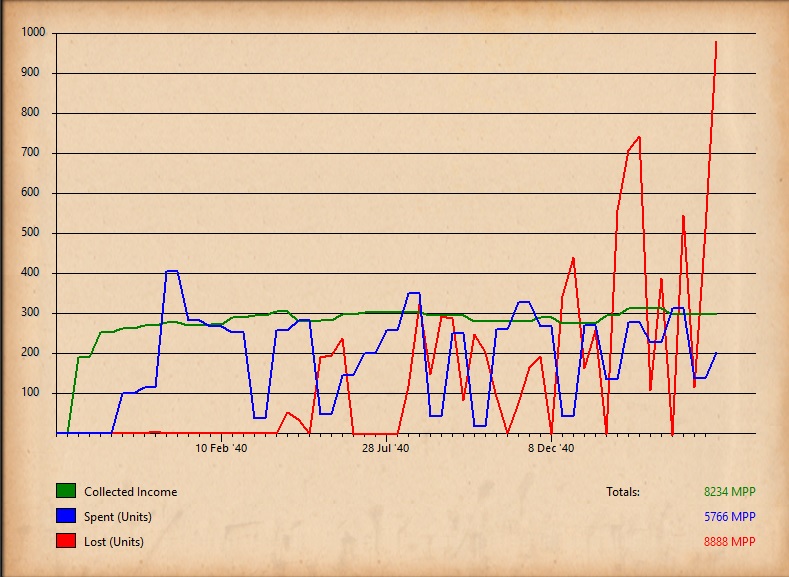Click the 700 axis value
Image resolution: width=789 pixels, height=577 pixels.
pyautogui.click(x=30, y=152)
